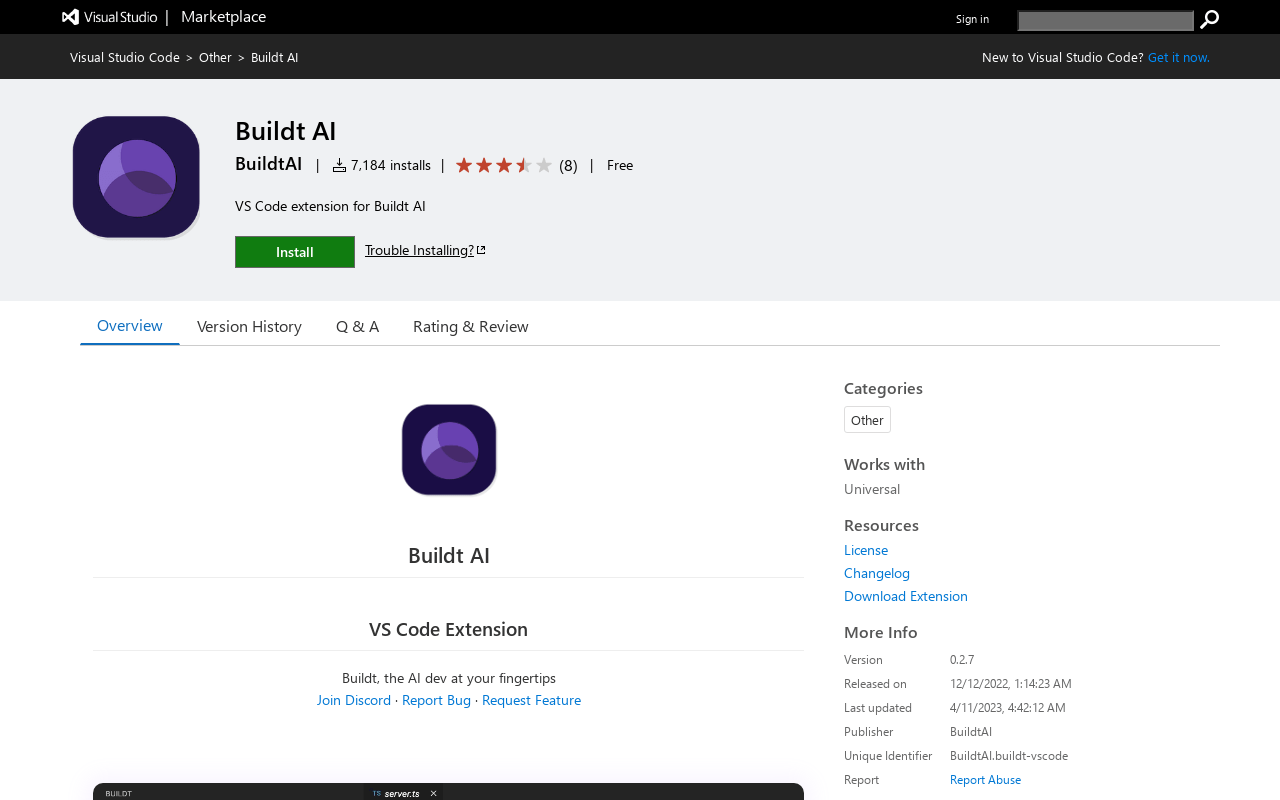Click the Report Abuse link
Viewport: 1280px width, 800px height.
[985, 780]
